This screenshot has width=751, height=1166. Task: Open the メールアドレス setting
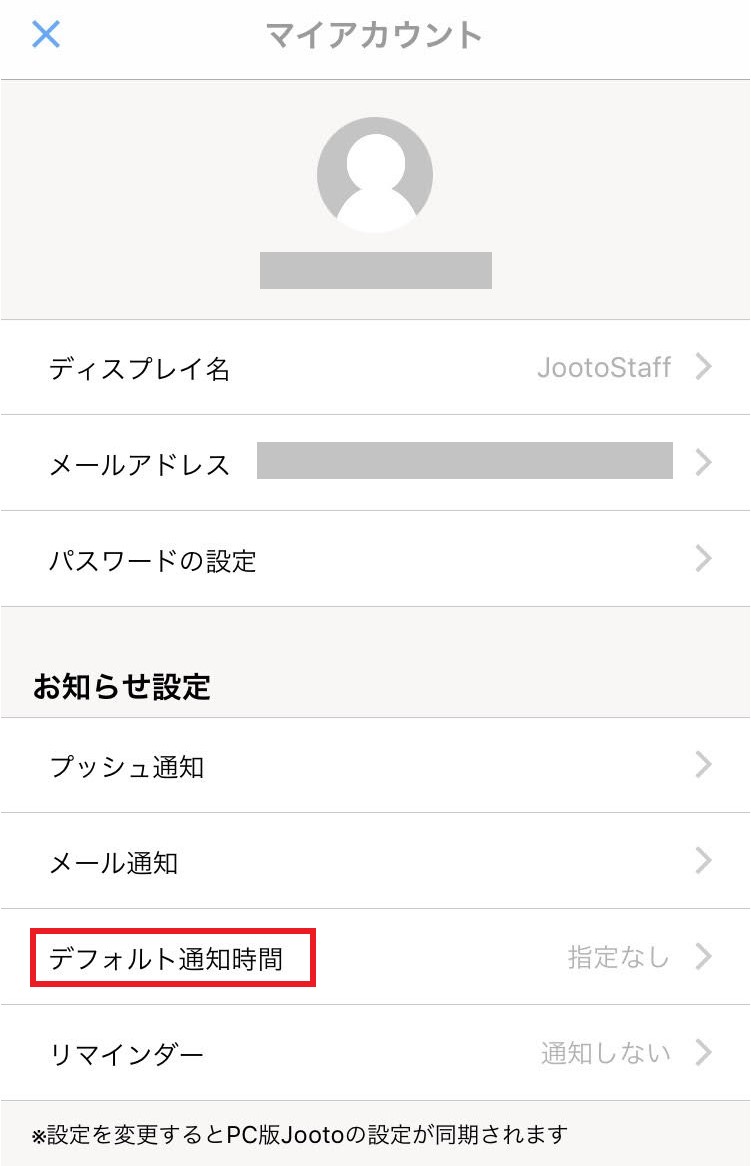pyautogui.click(x=140, y=464)
